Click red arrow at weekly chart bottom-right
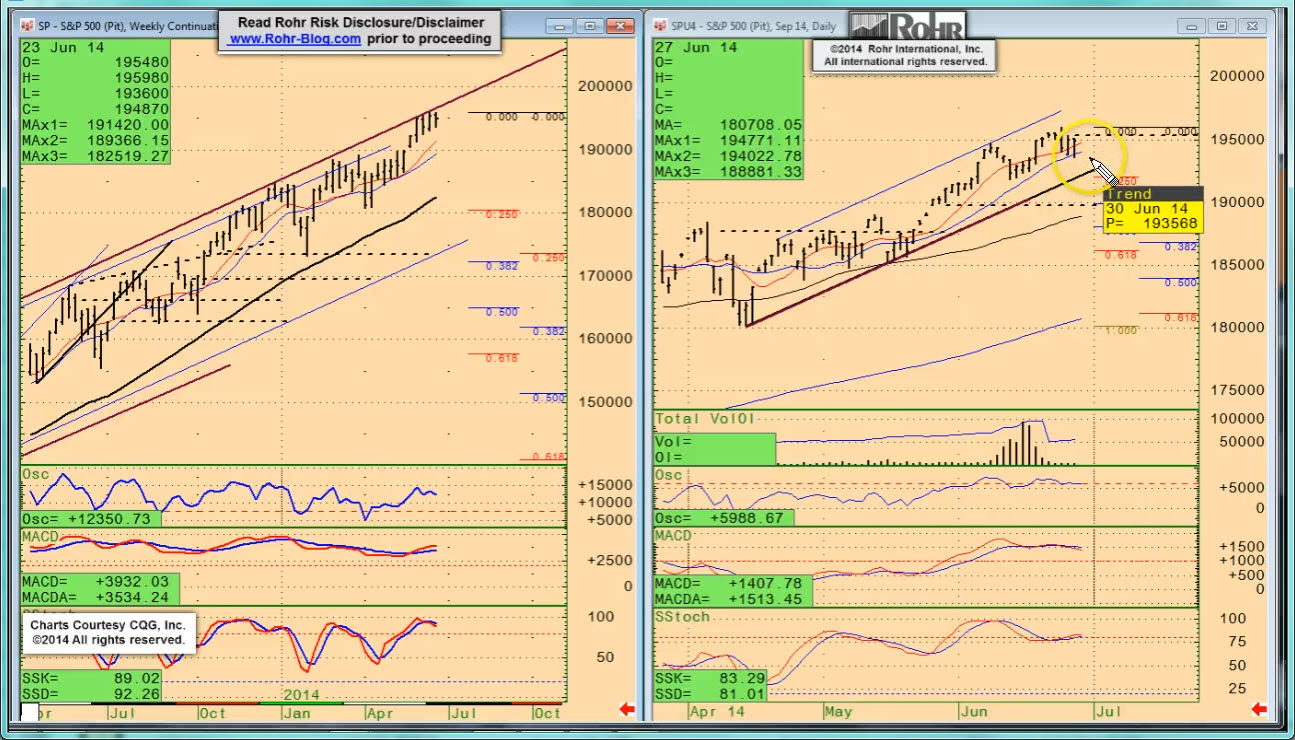This screenshot has height=740, width=1295. click(627, 710)
